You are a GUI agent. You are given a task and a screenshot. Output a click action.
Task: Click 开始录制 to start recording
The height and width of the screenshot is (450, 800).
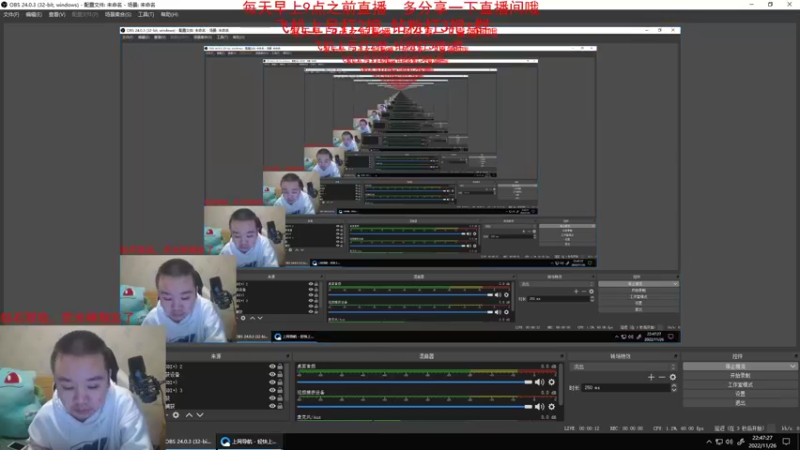(x=740, y=376)
